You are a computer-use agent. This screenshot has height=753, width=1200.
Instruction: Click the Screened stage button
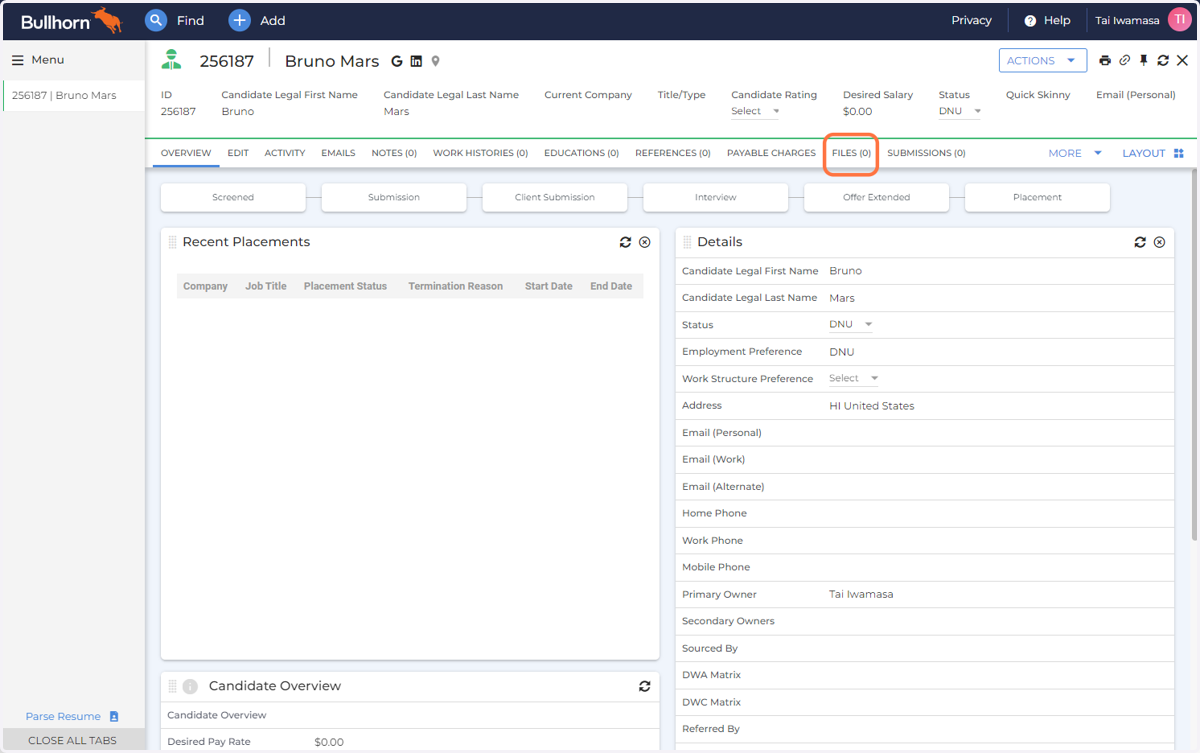click(x=233, y=197)
